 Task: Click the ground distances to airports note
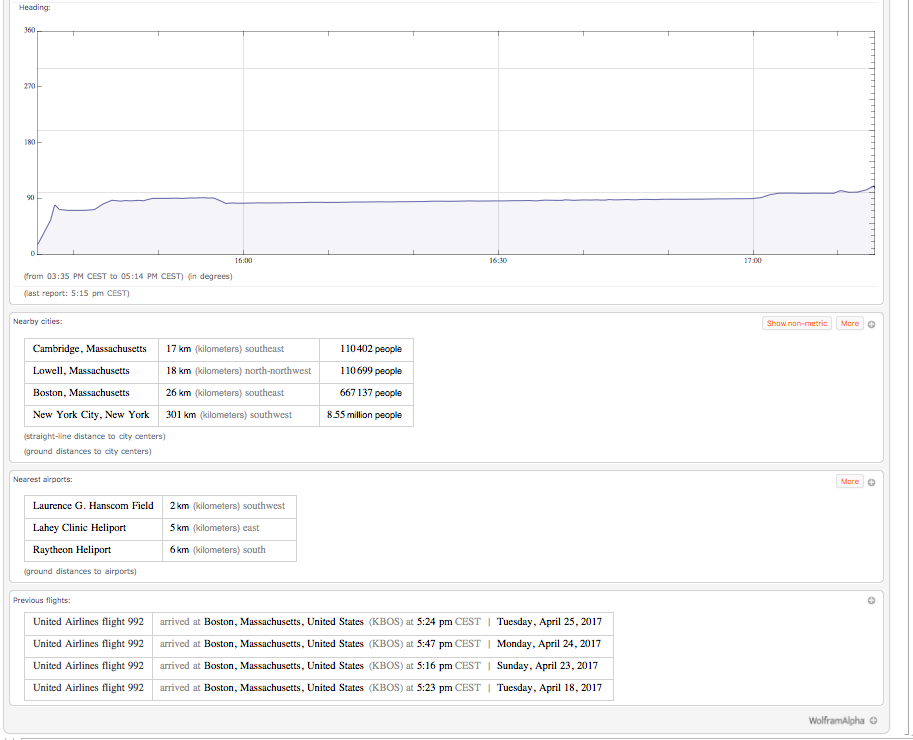click(x=80, y=572)
